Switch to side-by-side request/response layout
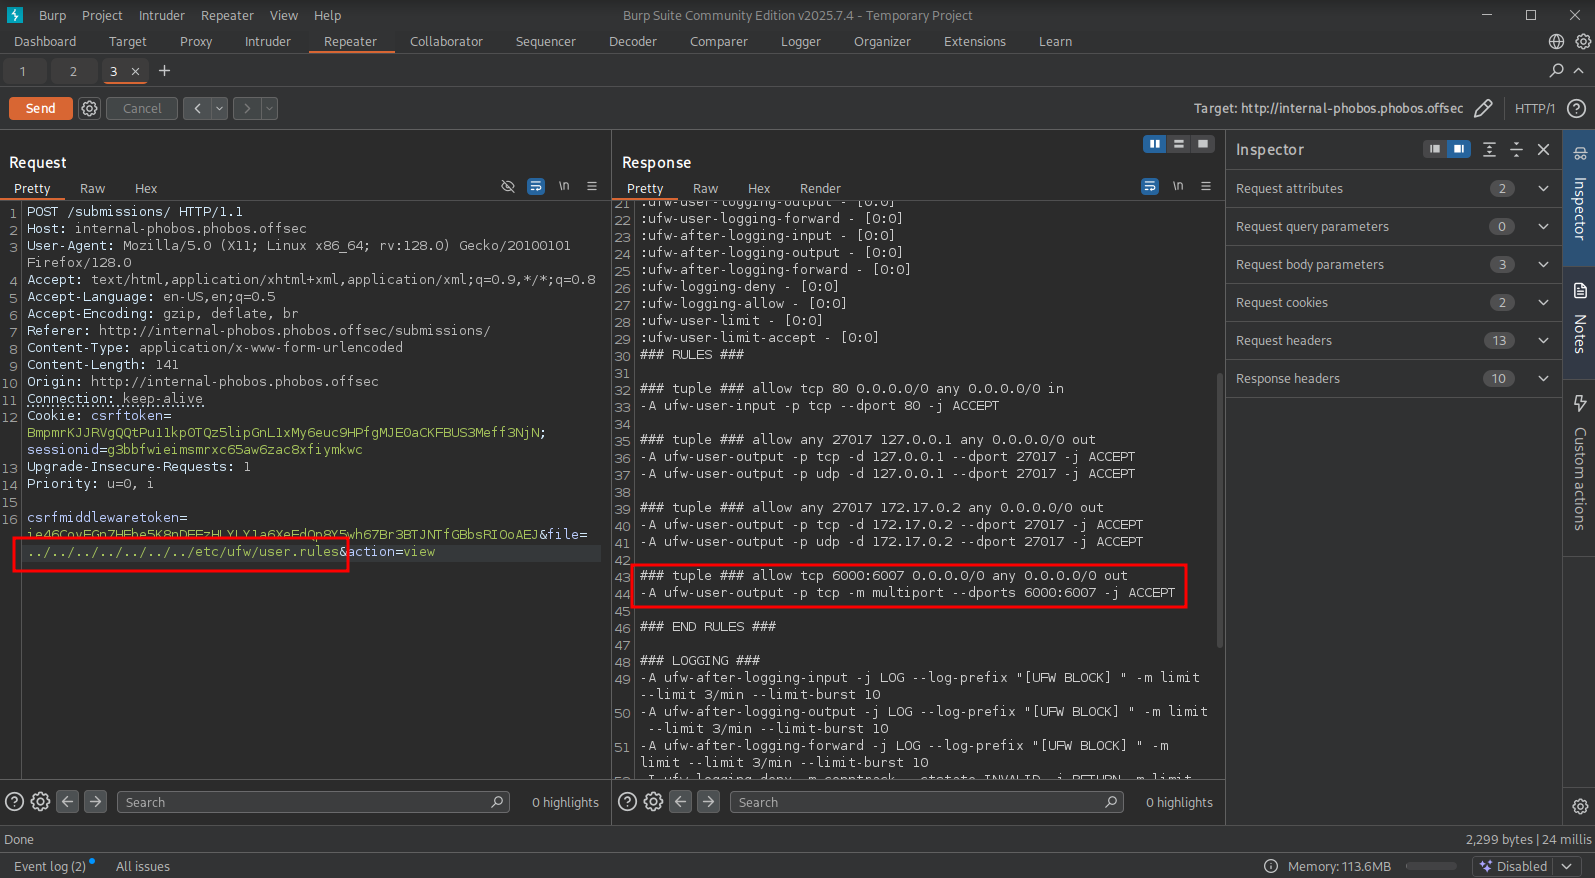Image resolution: width=1595 pixels, height=878 pixels. (x=1155, y=144)
